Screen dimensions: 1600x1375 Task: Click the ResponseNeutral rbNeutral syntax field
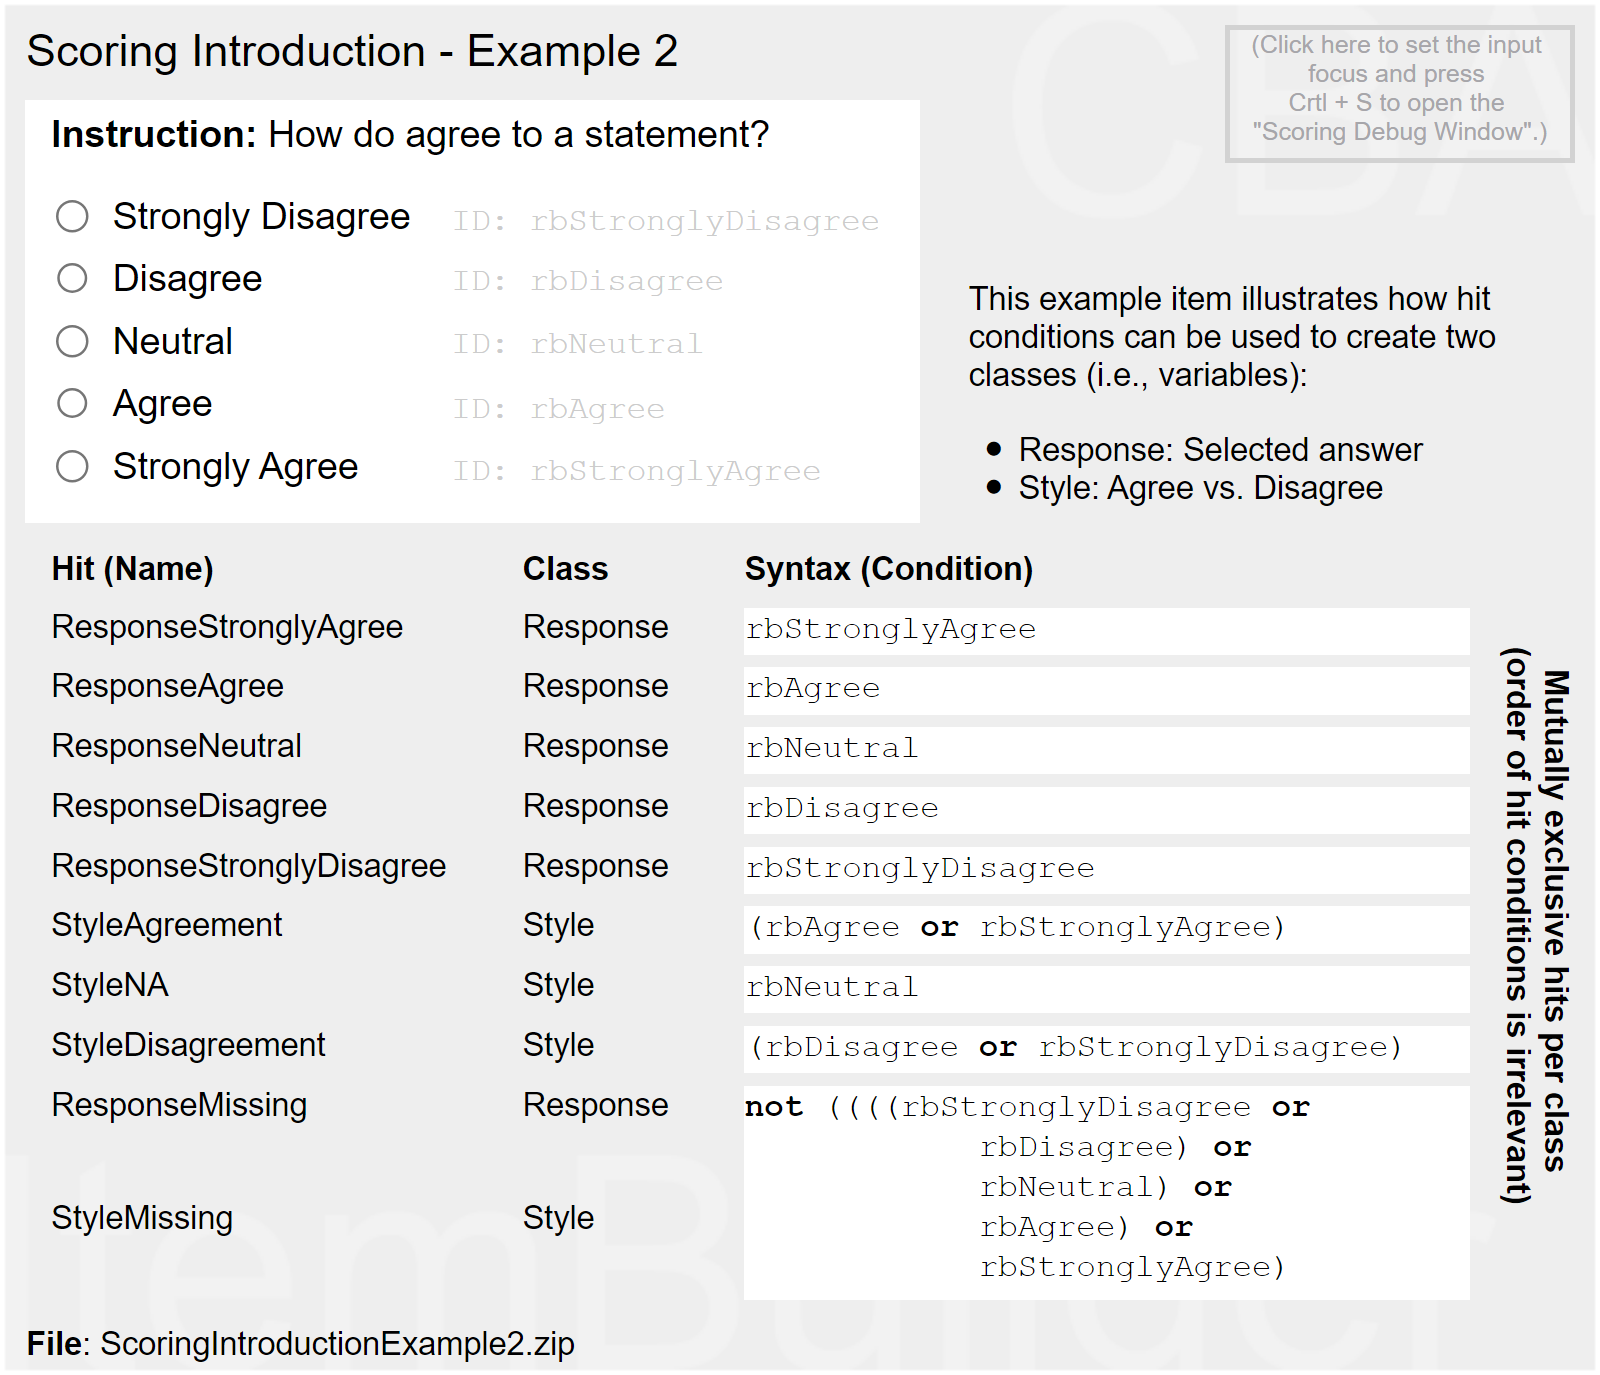pos(1105,749)
